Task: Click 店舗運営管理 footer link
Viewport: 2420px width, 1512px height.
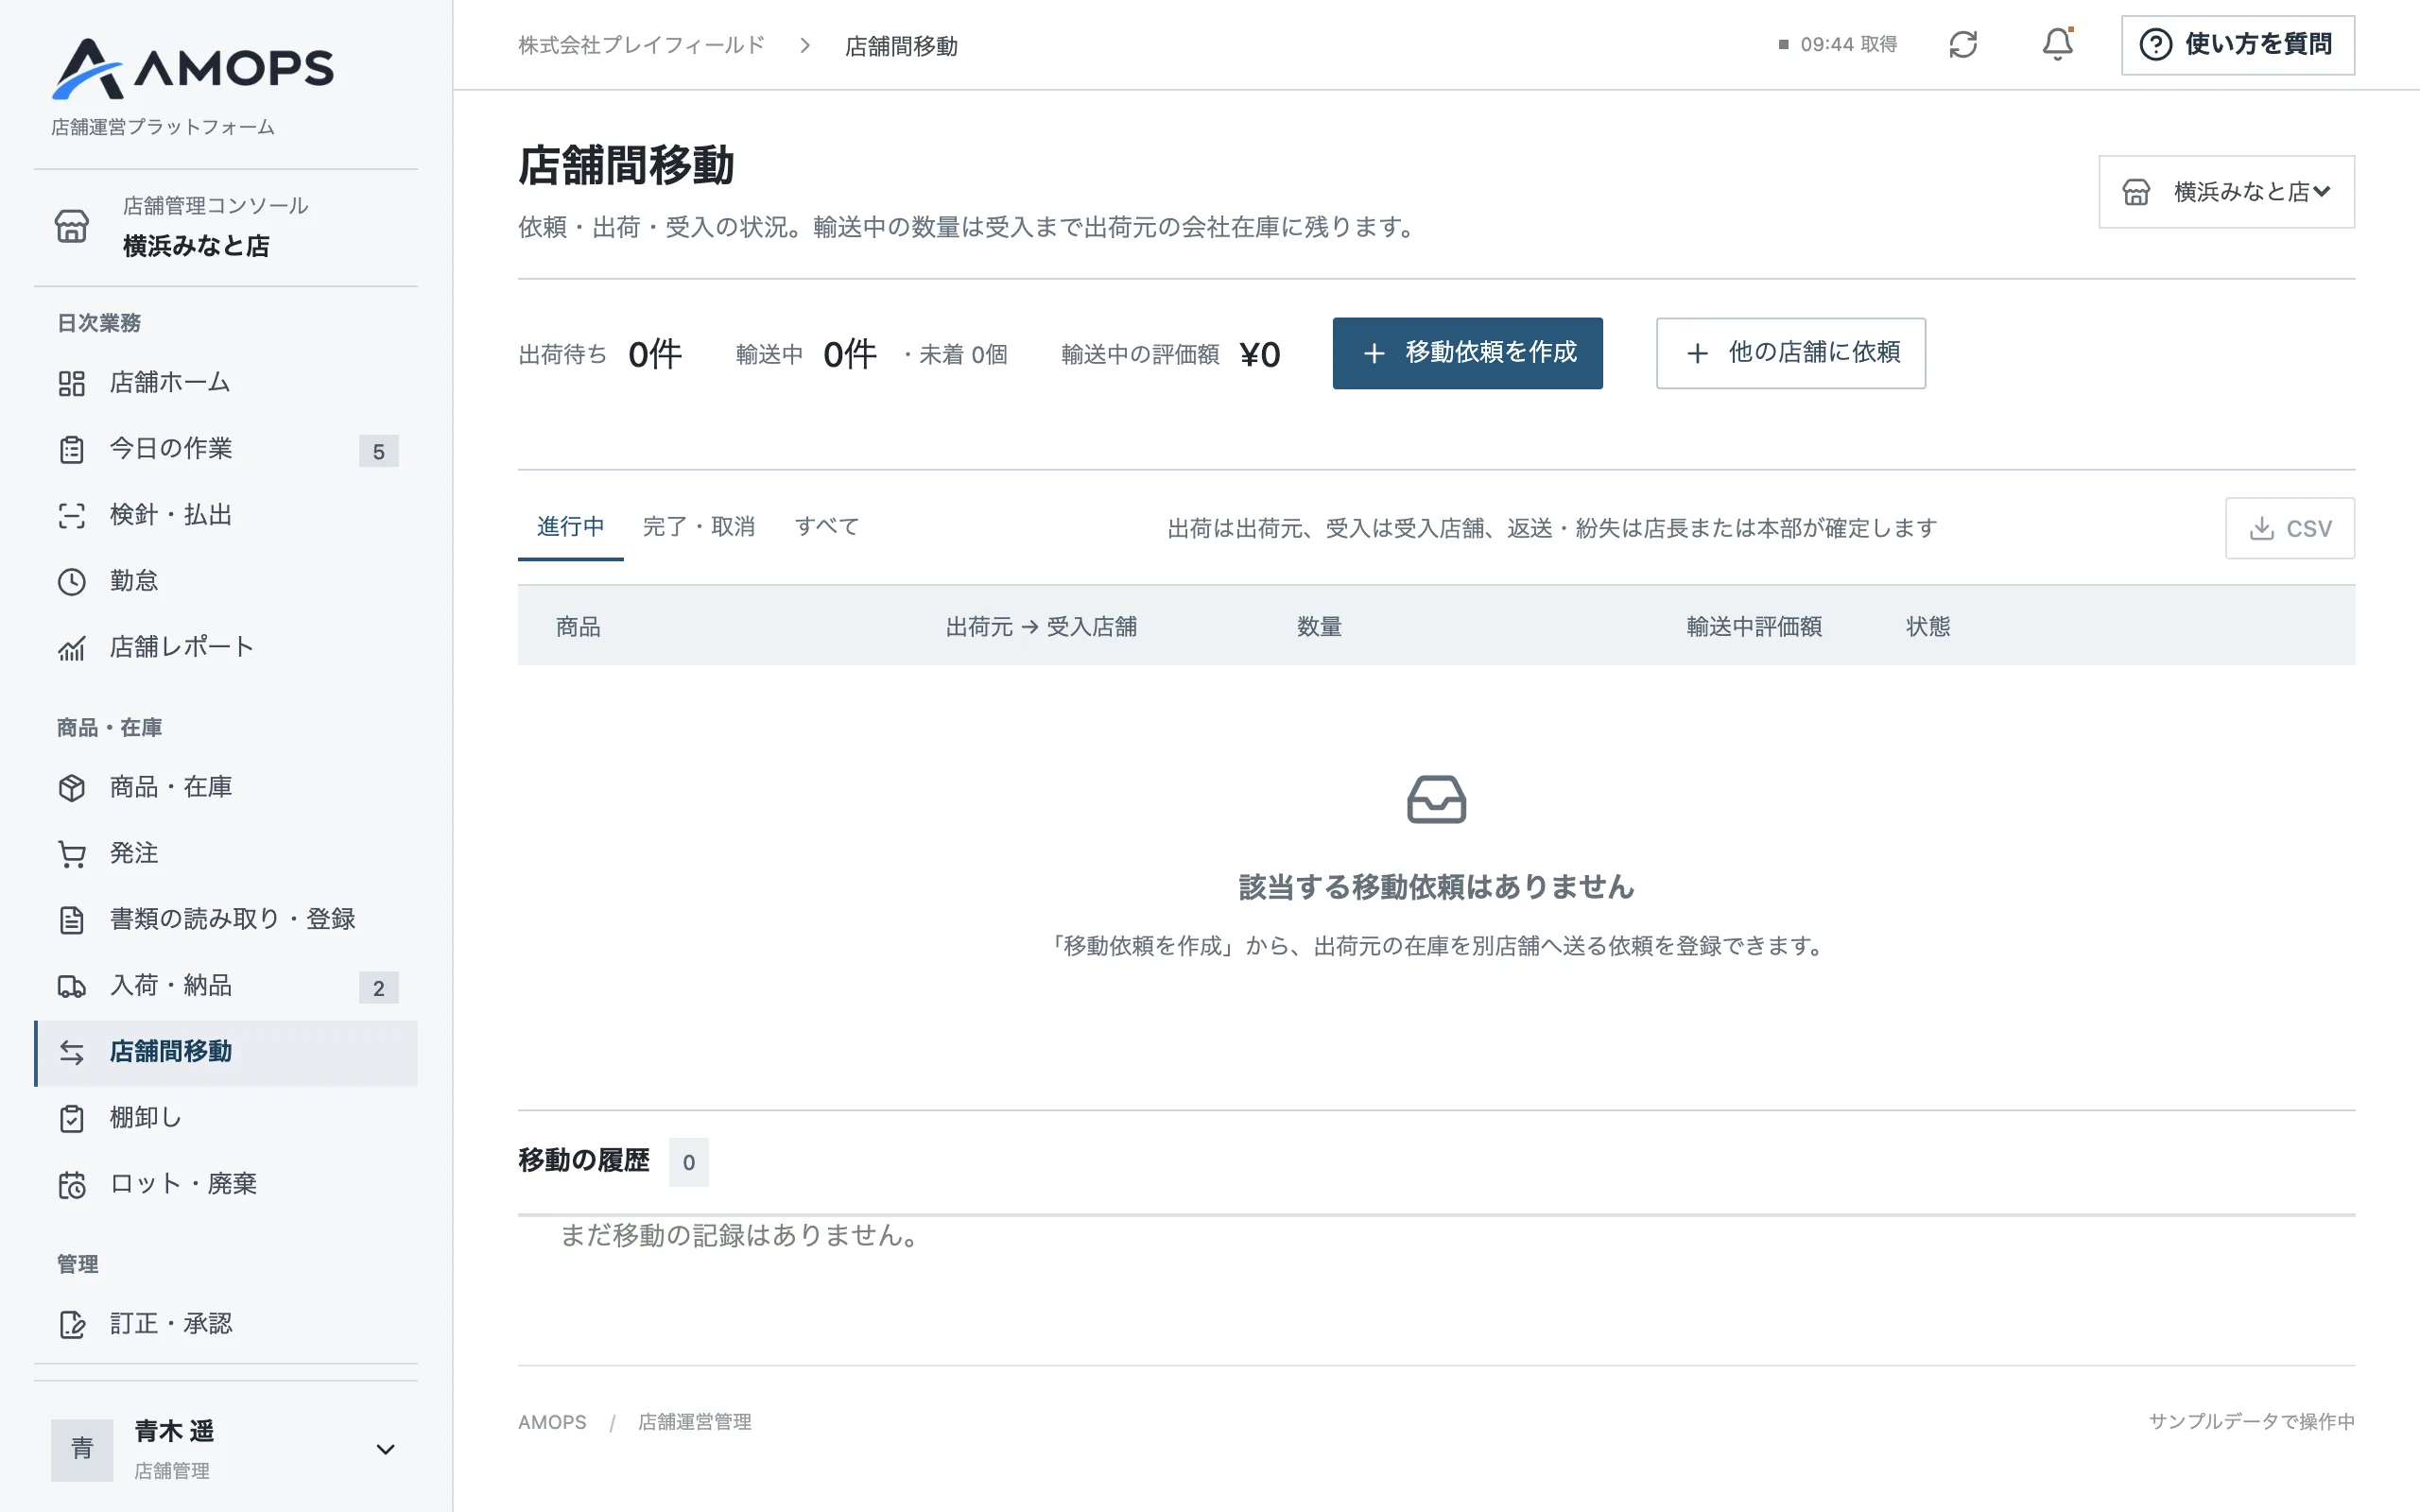Action: tap(695, 1422)
